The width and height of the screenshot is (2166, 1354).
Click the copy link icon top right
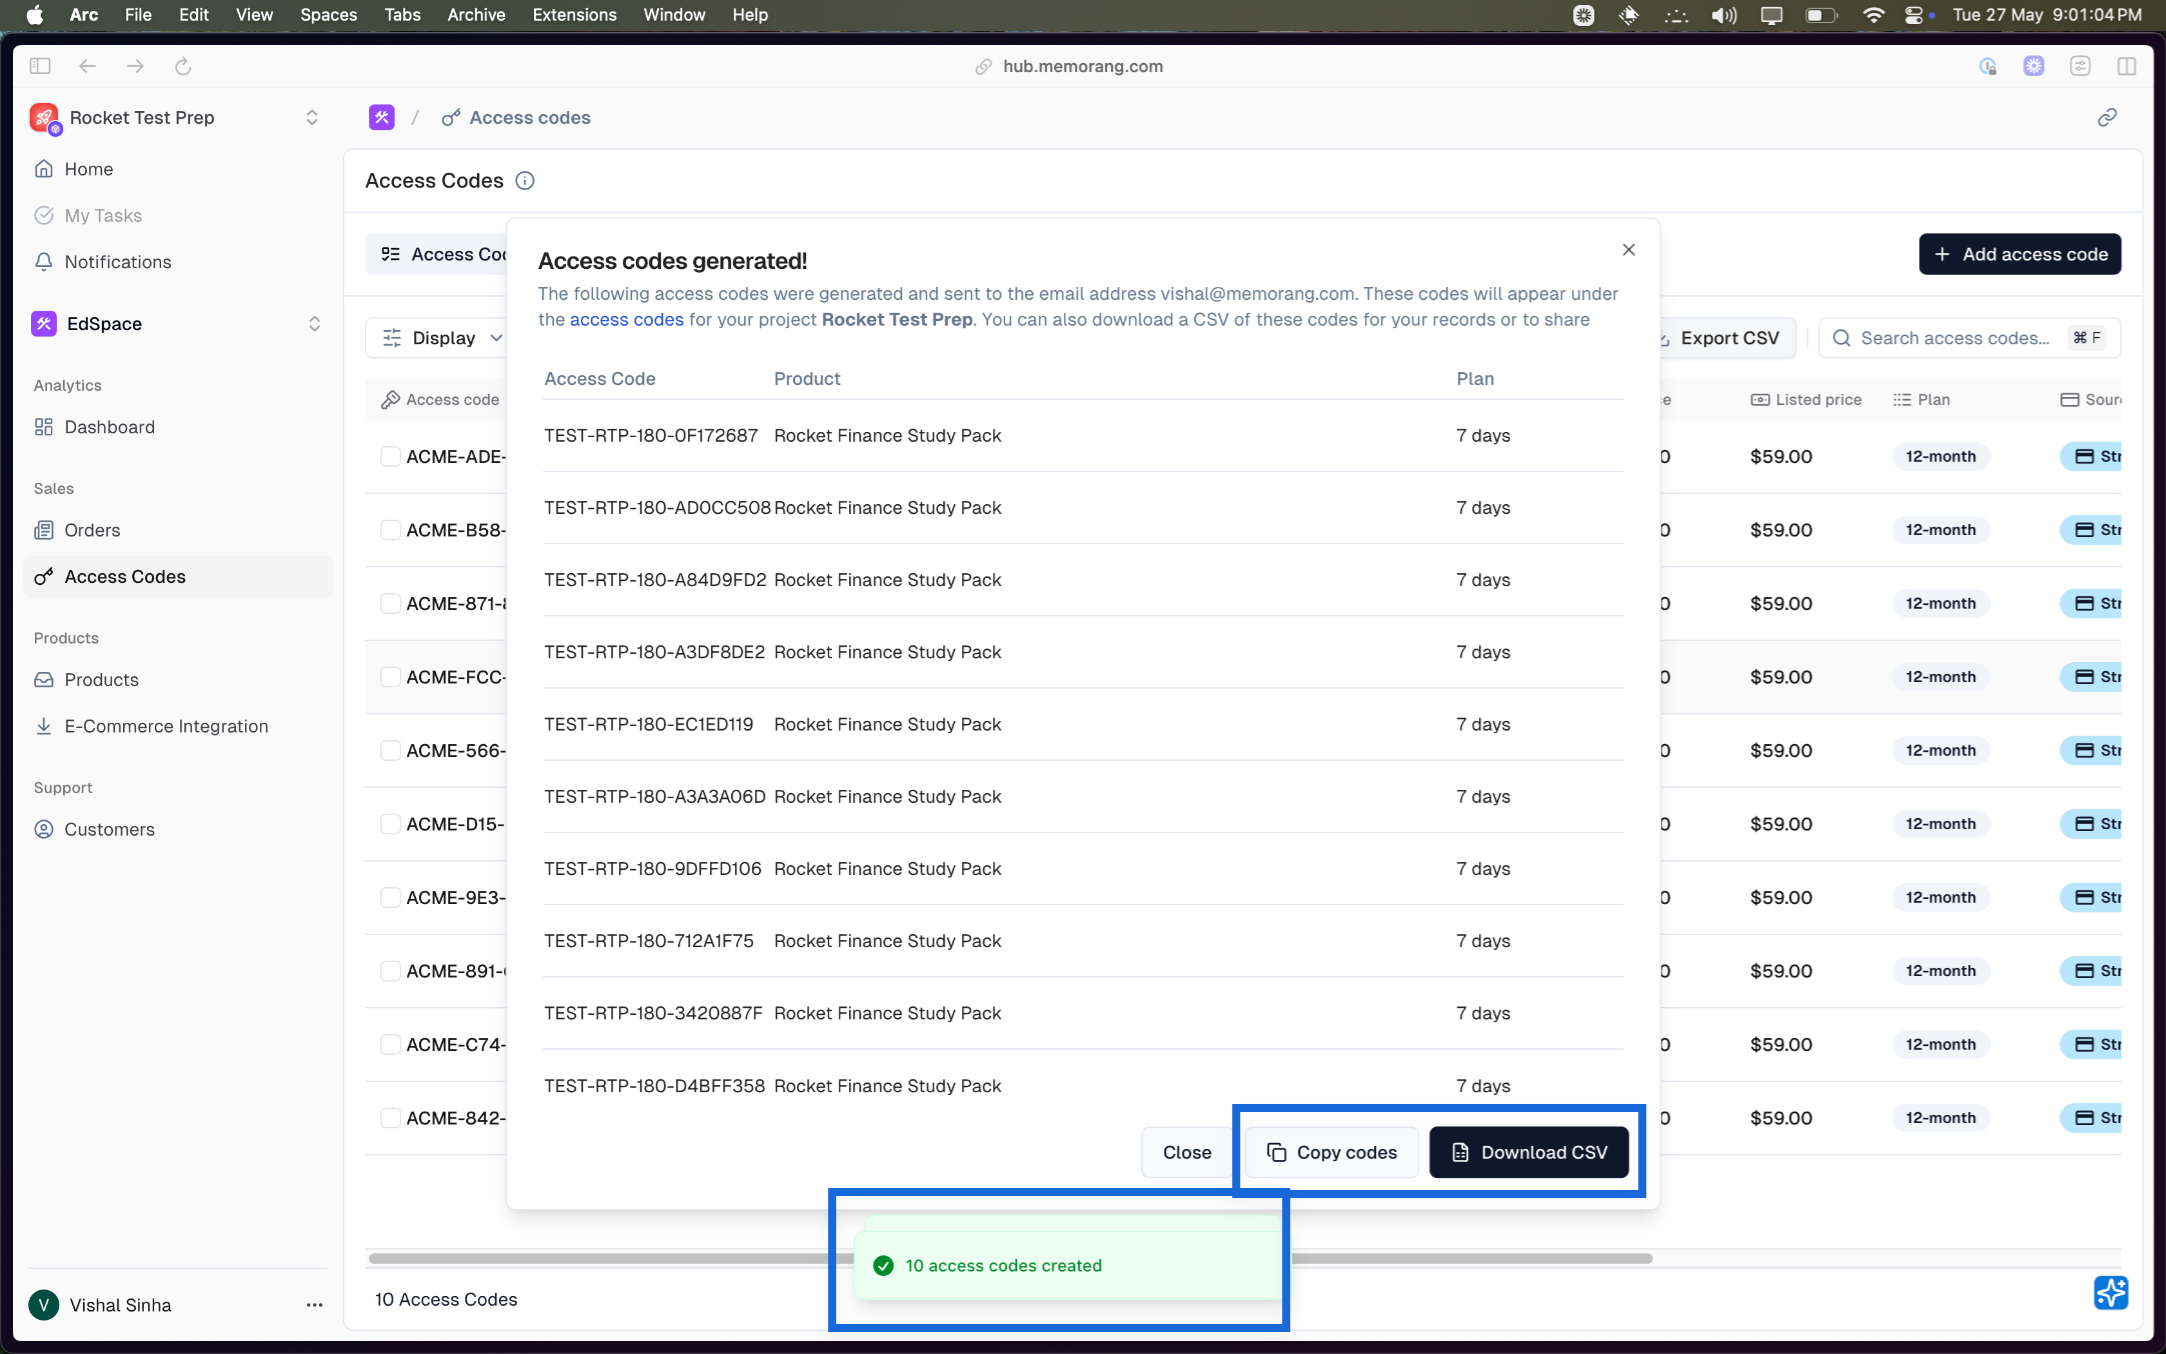pyautogui.click(x=2107, y=118)
